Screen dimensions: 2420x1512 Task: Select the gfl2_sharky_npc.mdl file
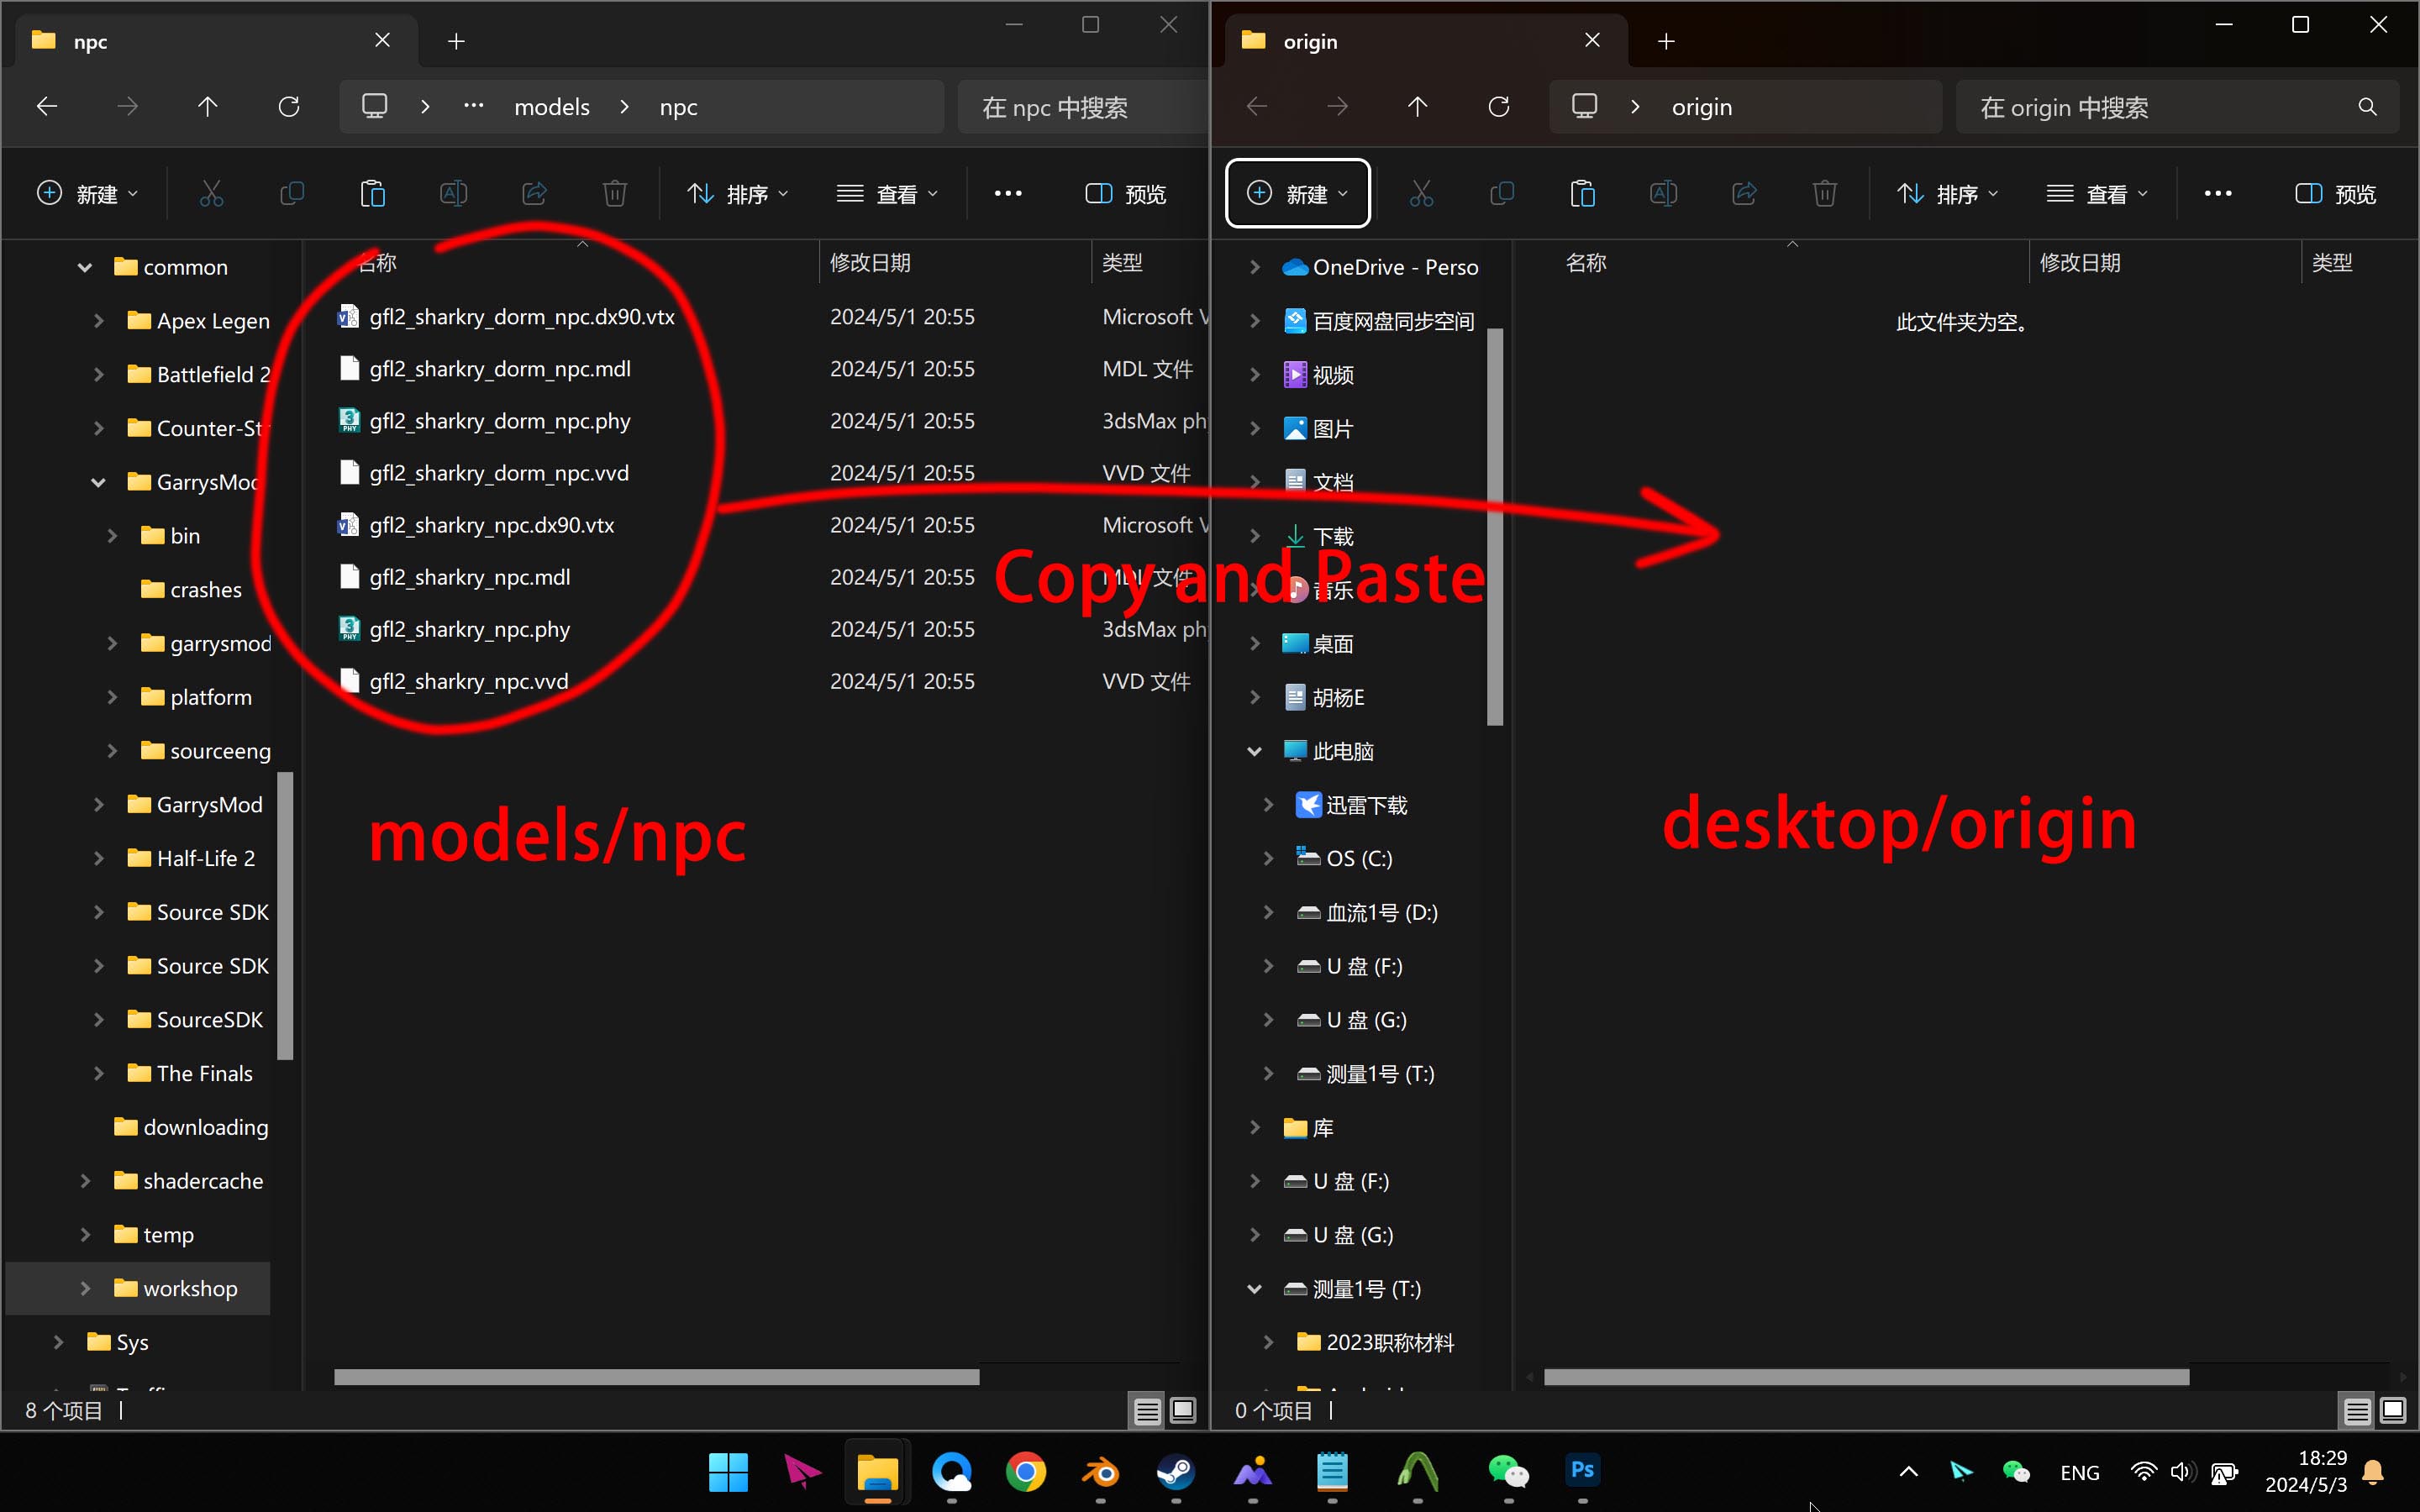tap(469, 577)
